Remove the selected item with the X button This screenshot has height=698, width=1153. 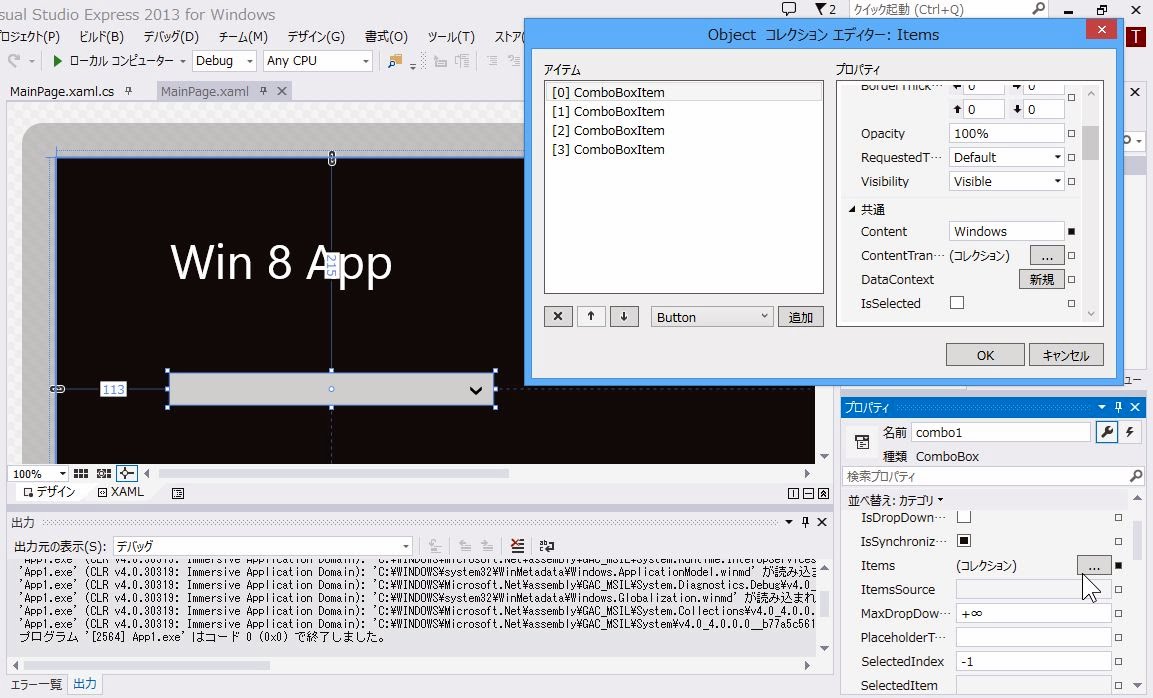[558, 317]
